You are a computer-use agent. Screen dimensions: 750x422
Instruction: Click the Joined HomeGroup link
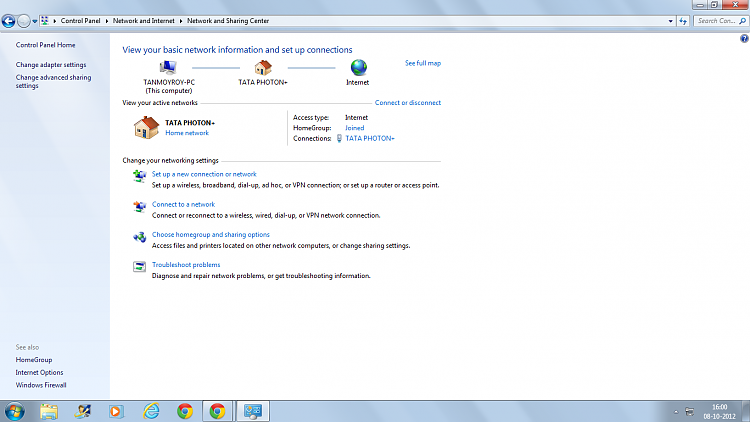coord(354,128)
